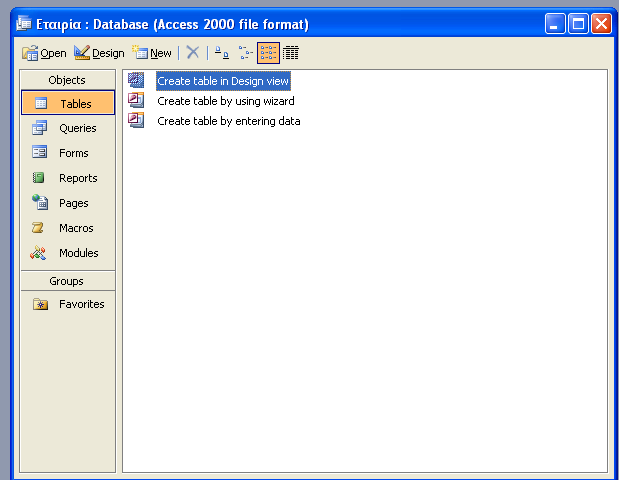Click the Queries icon
This screenshot has height=480, width=619.
[x=39, y=128]
